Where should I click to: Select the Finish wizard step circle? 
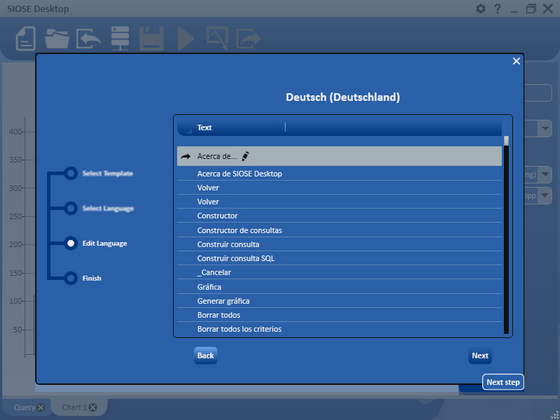point(71,278)
